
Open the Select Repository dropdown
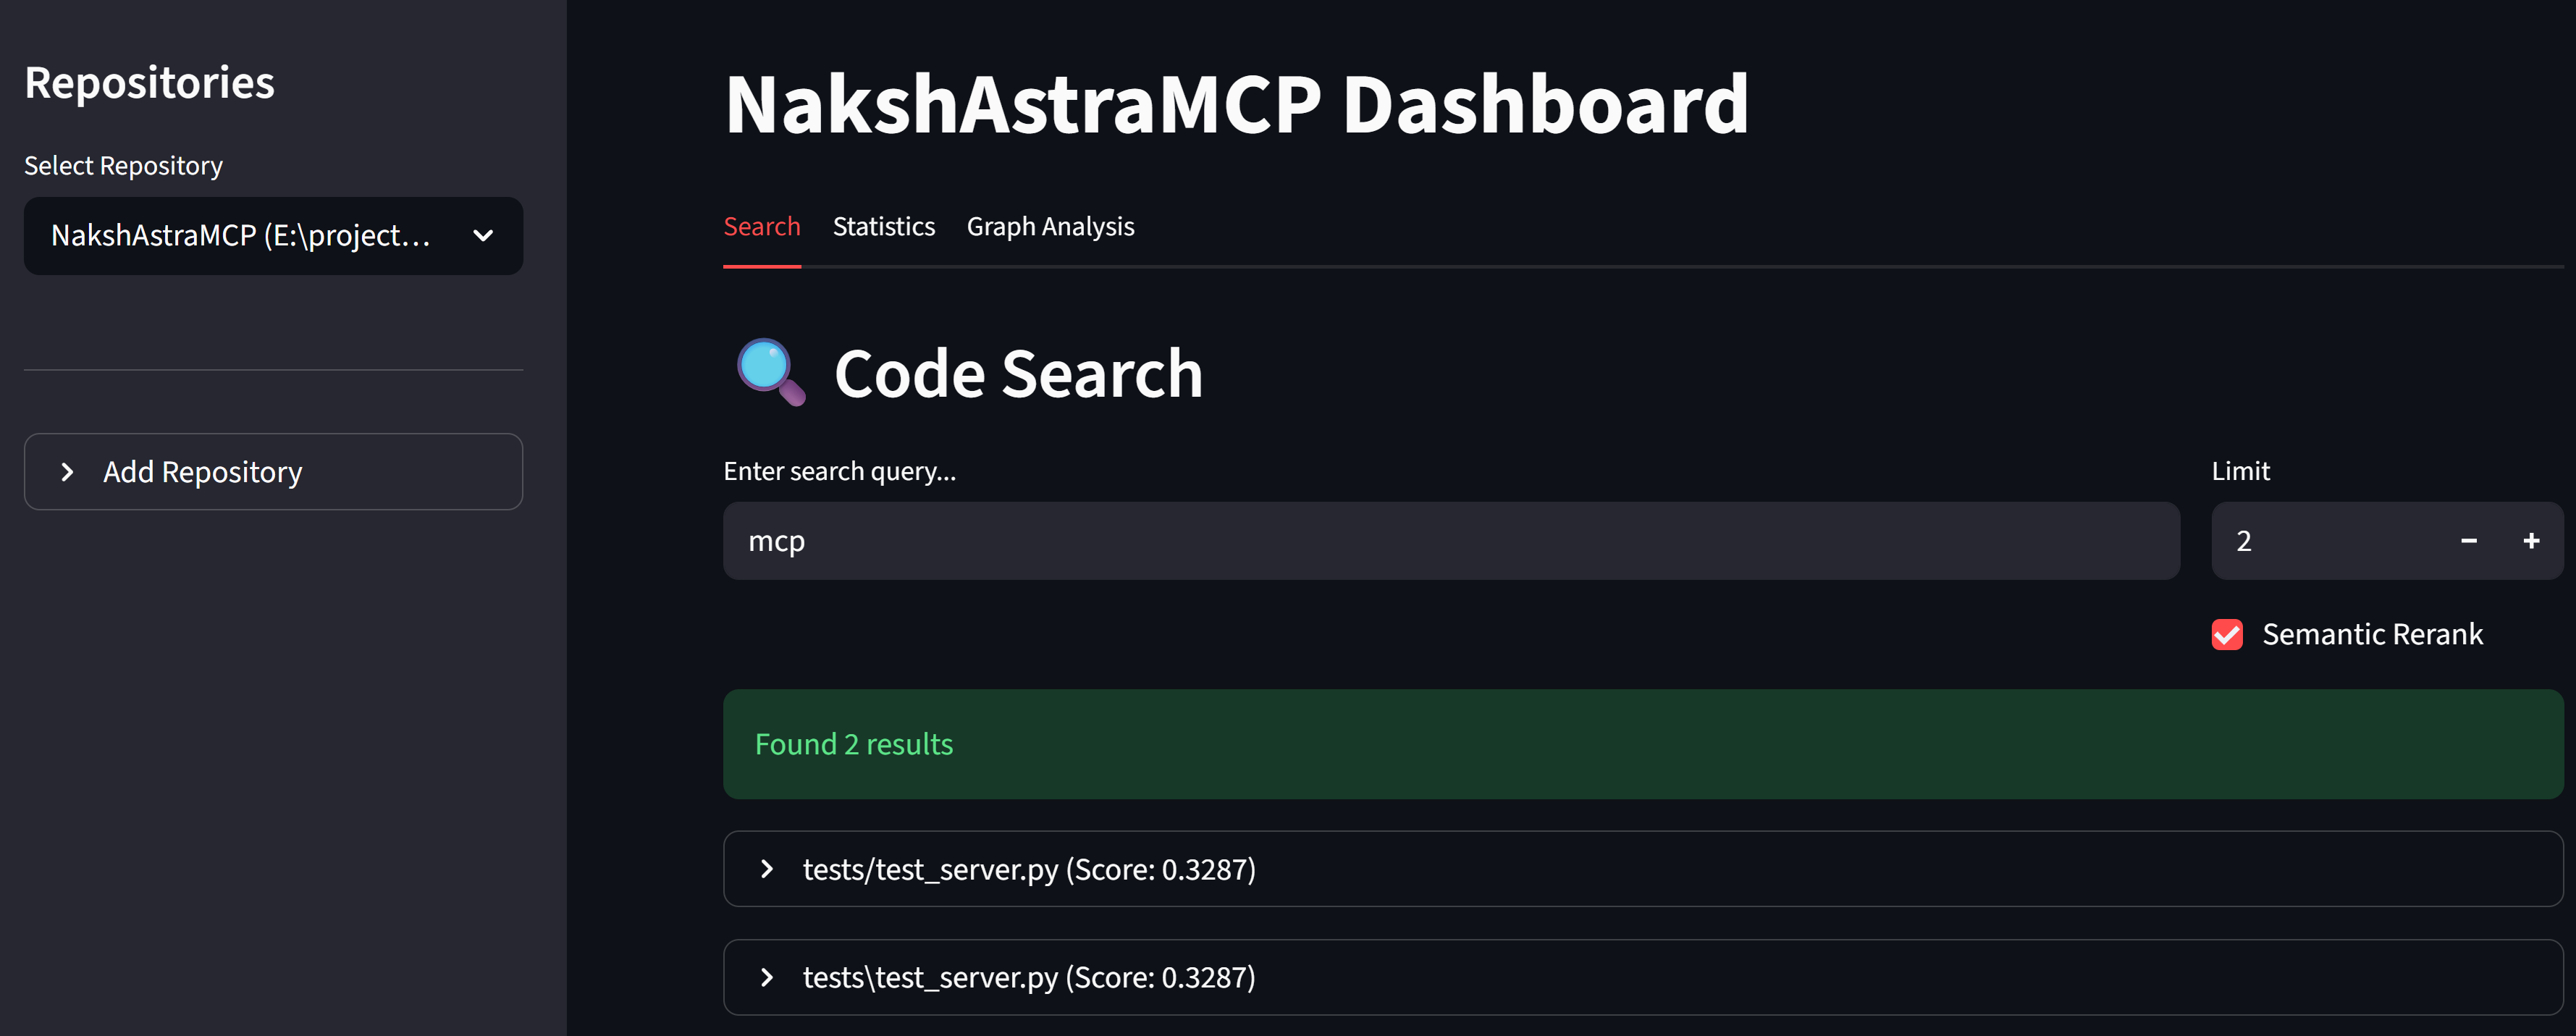(273, 236)
